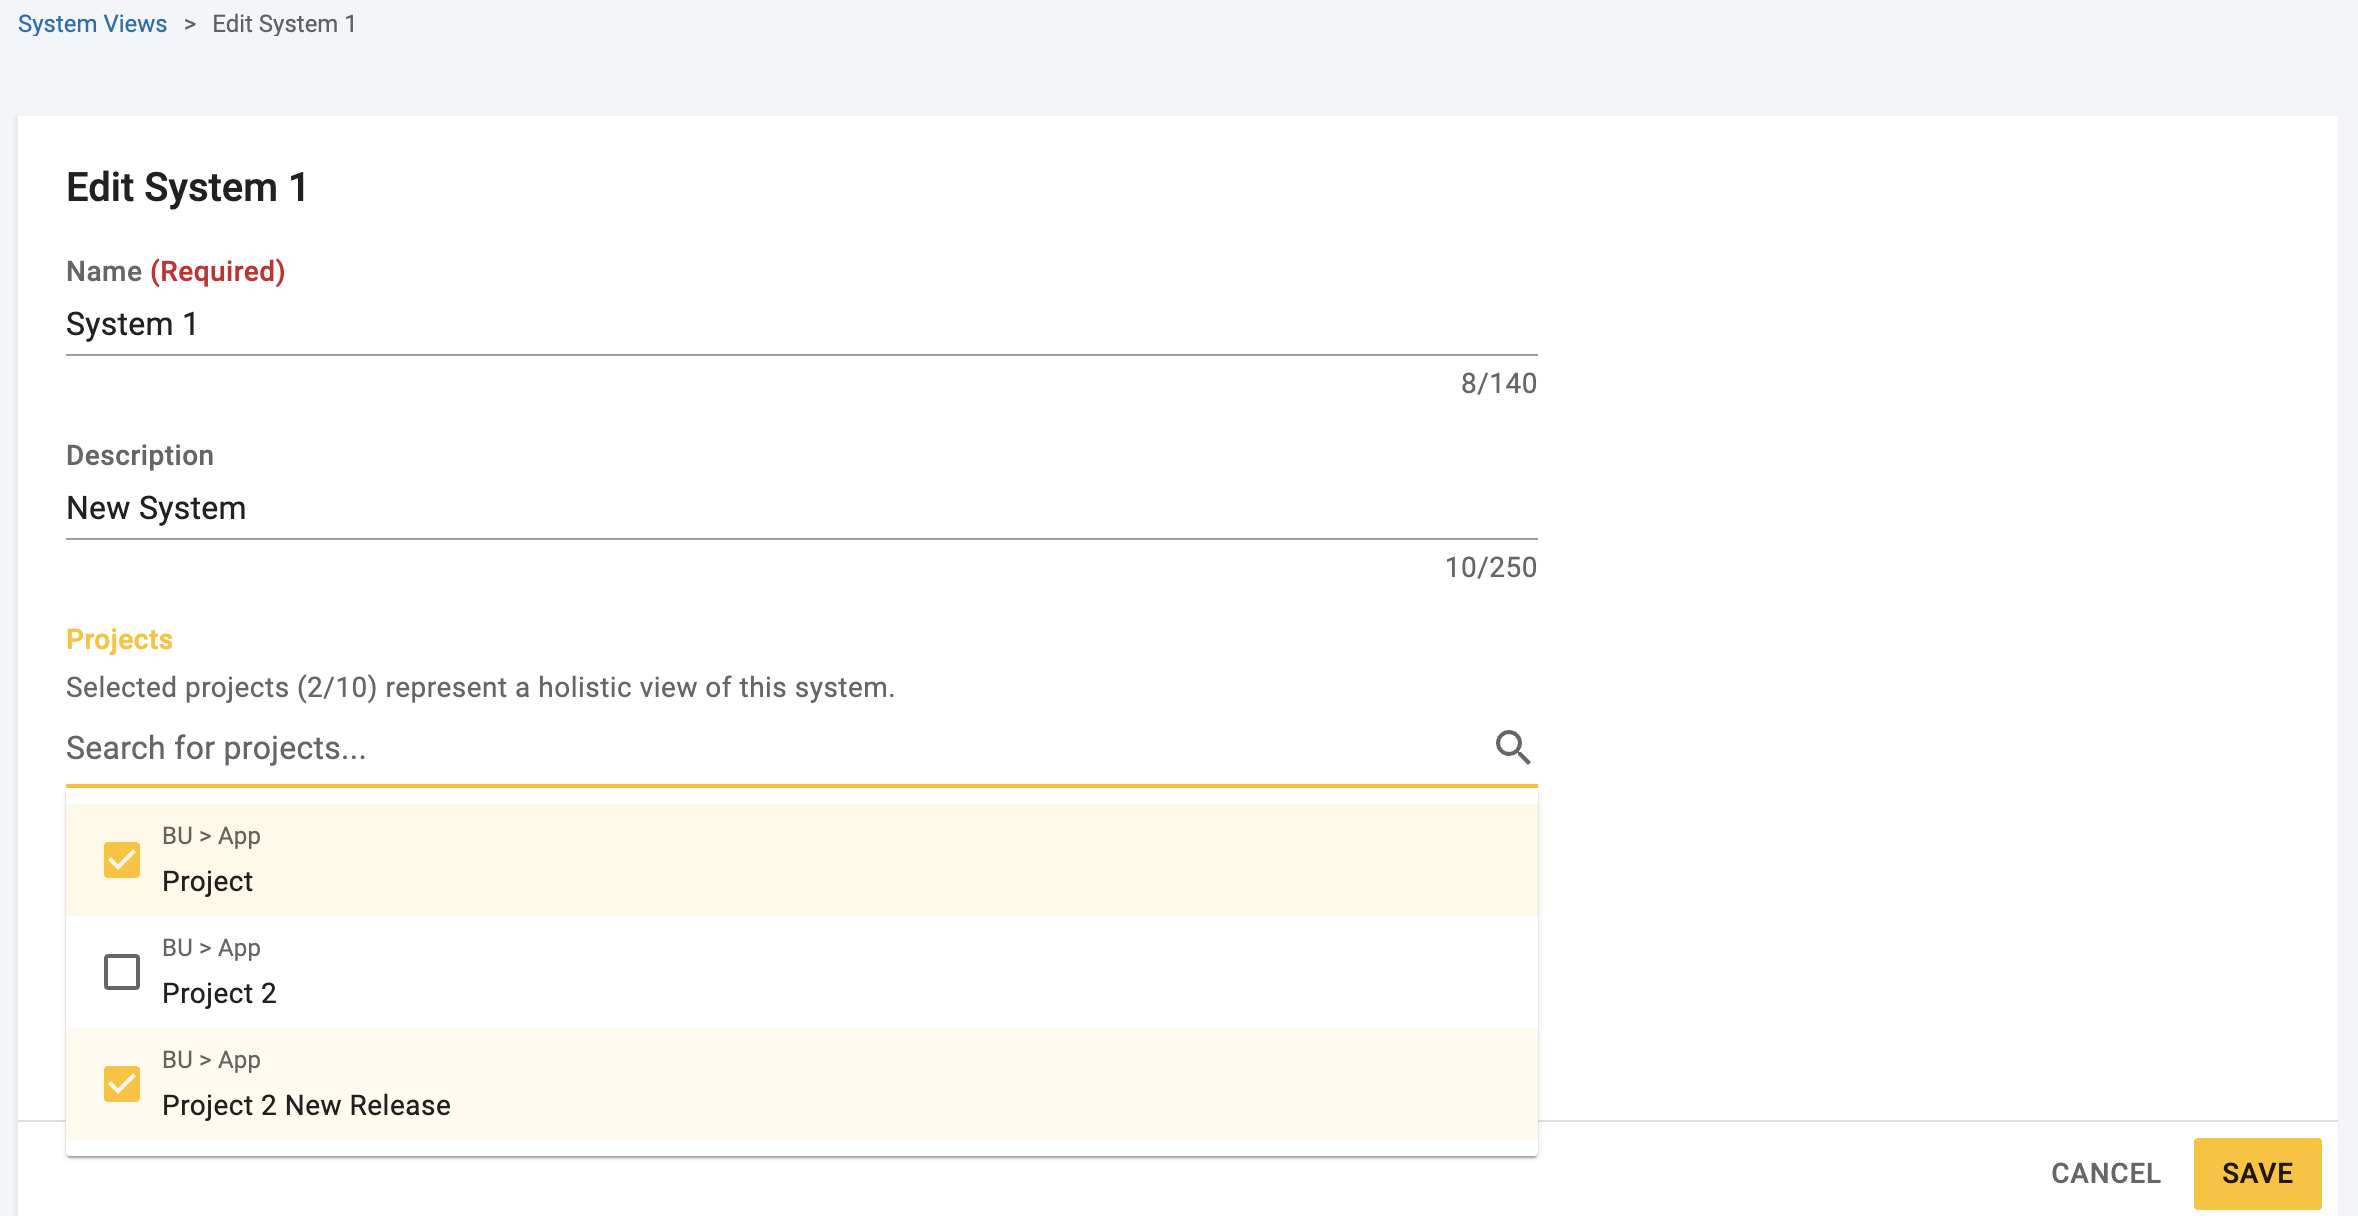Click the BU > App label above Project
This screenshot has height=1216, width=2358.
[x=211, y=835]
